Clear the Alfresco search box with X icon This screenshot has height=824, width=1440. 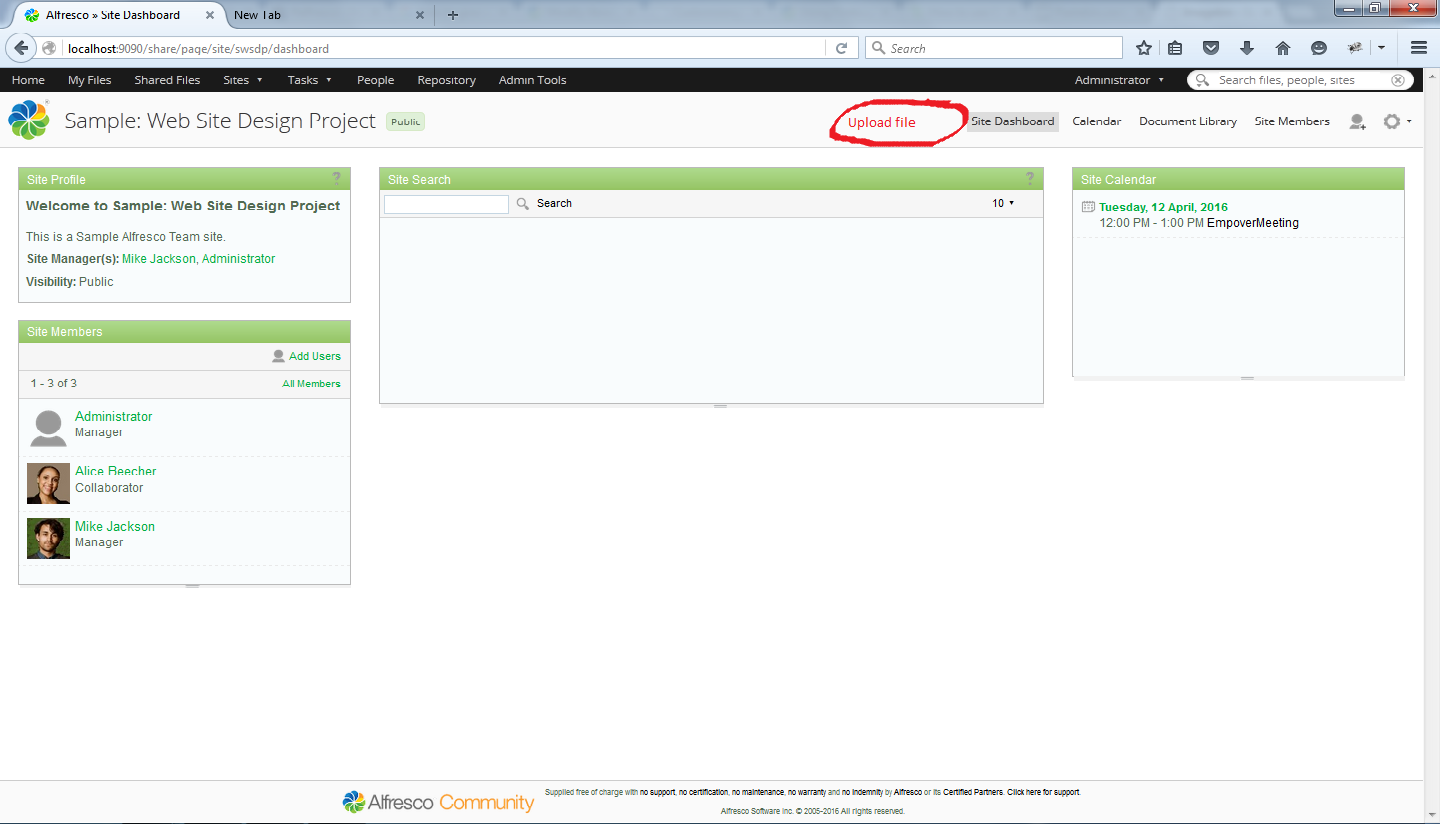pyautogui.click(x=1397, y=80)
